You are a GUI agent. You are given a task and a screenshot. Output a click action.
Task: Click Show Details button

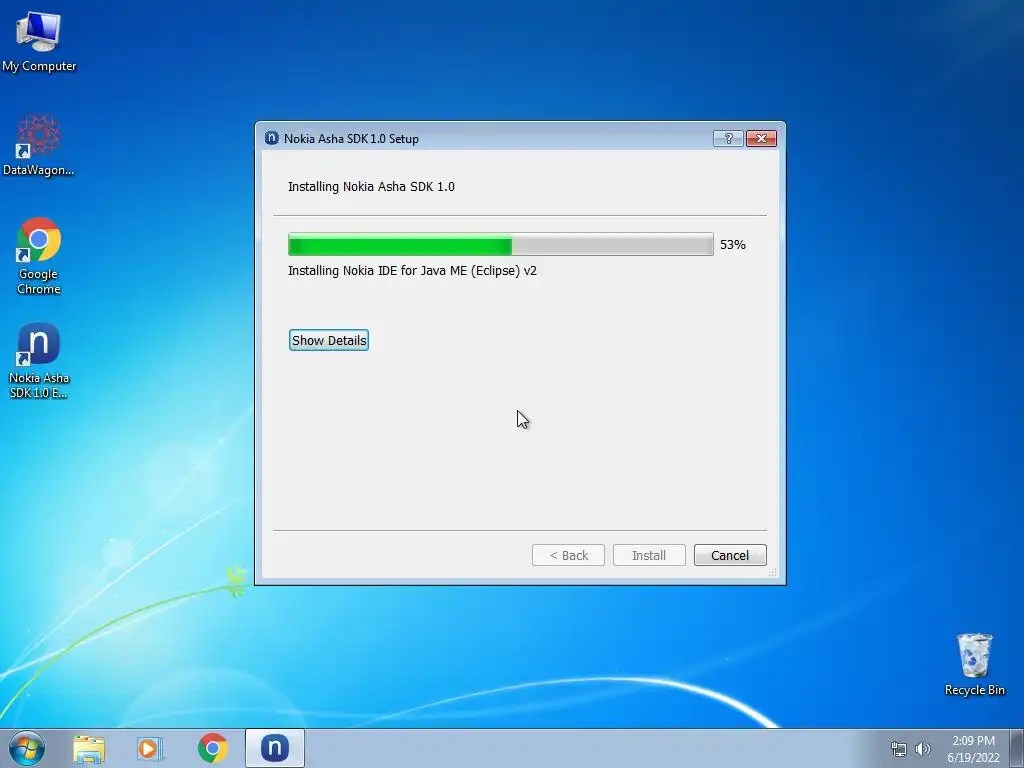tap(328, 340)
